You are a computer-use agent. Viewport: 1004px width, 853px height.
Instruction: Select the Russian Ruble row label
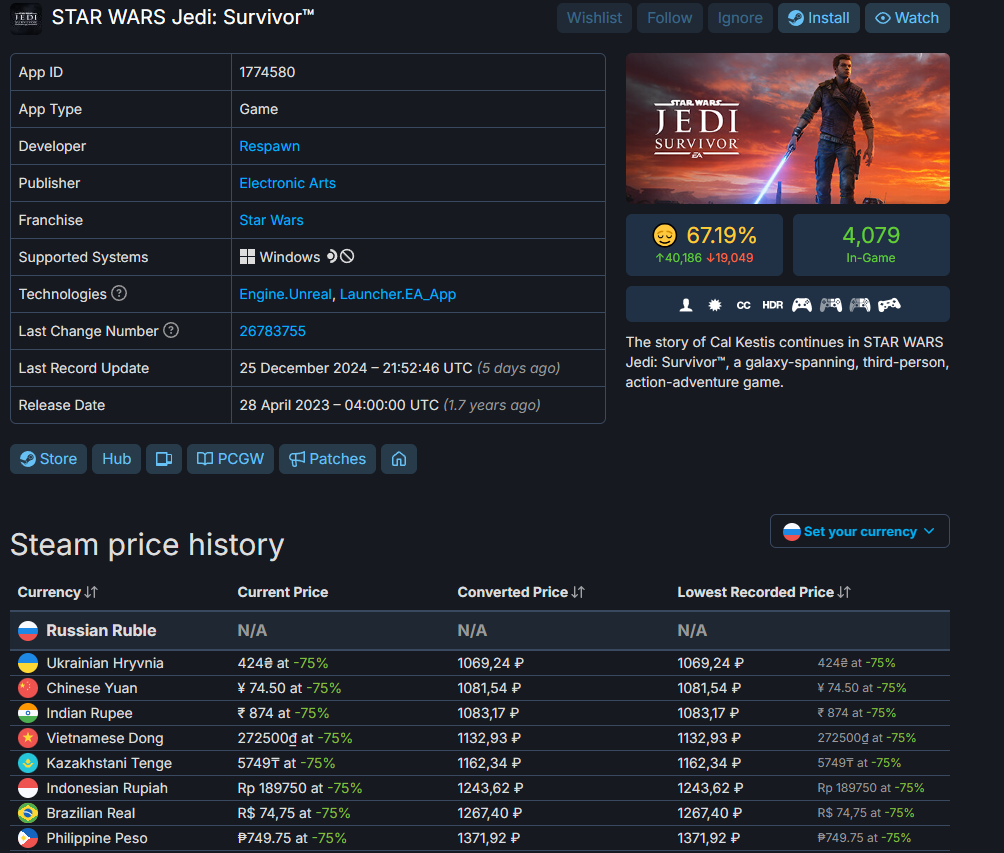pyautogui.click(x=101, y=631)
